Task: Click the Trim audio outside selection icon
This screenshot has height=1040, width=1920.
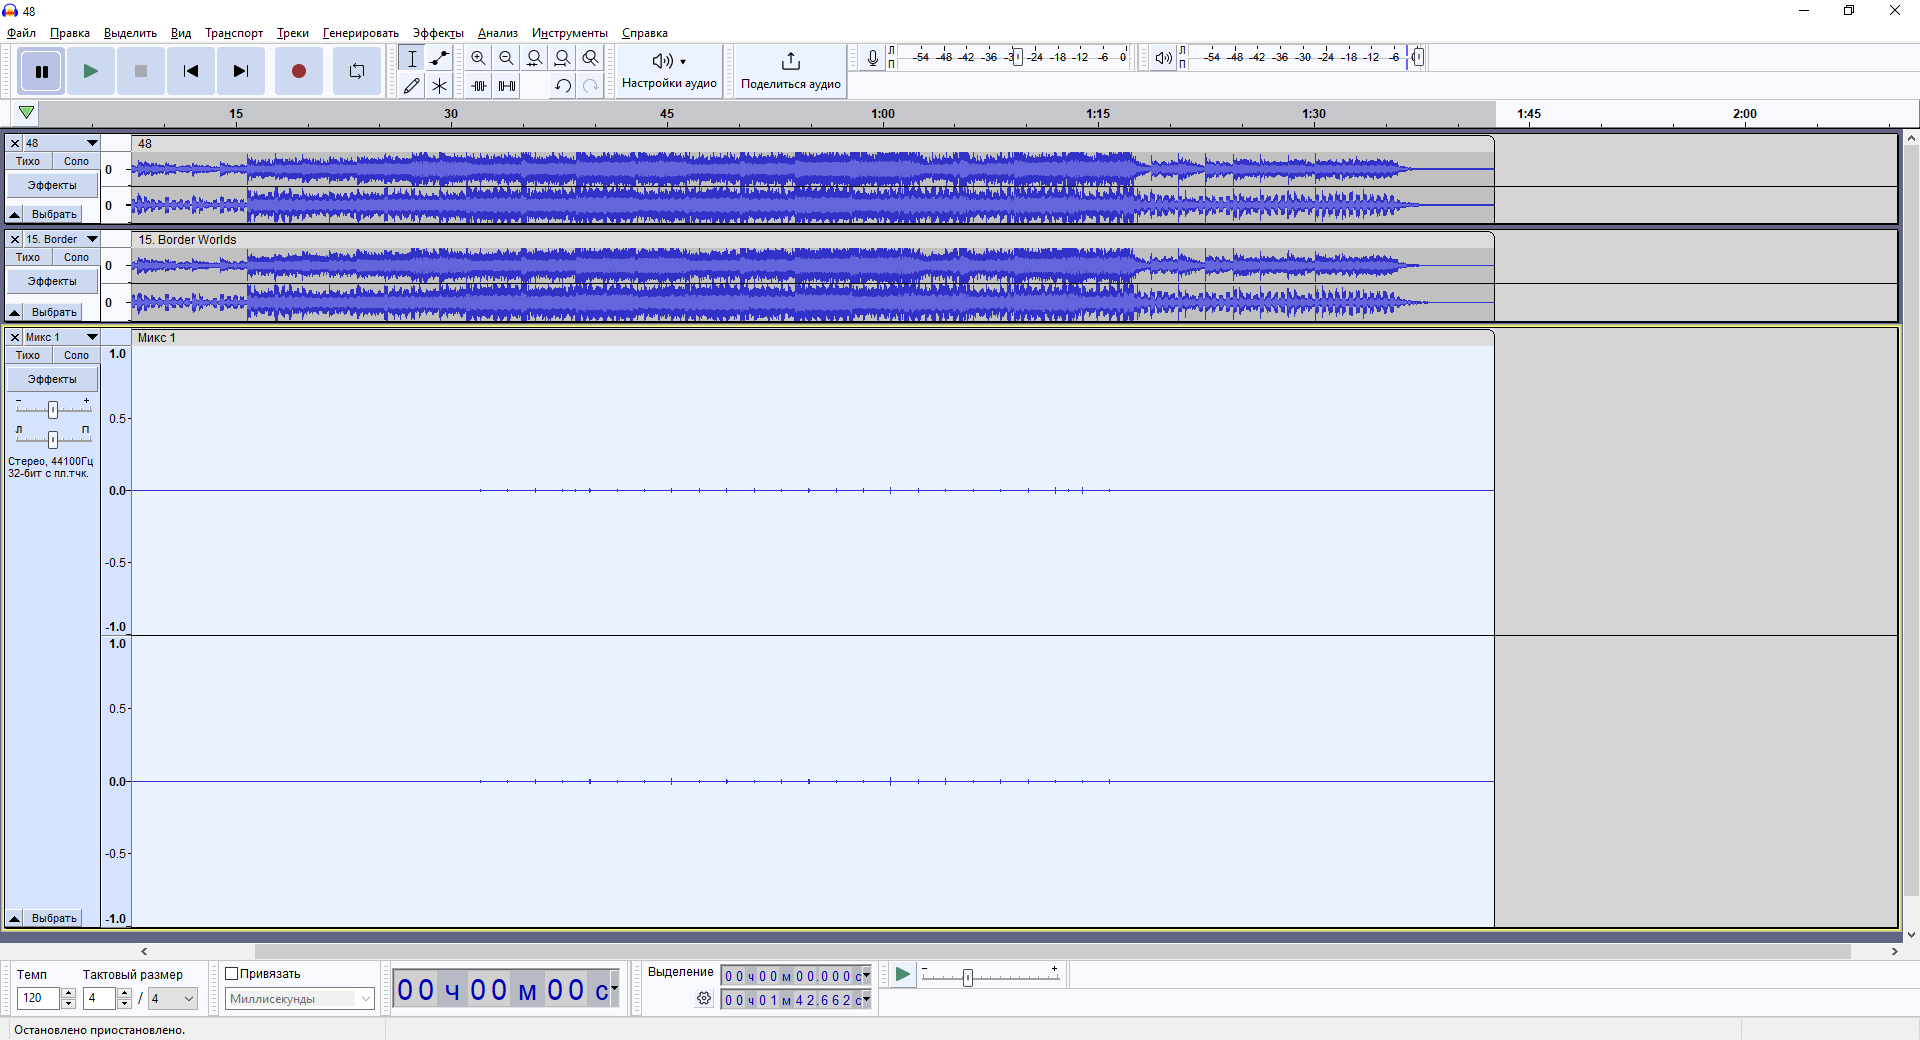Action: click(479, 86)
